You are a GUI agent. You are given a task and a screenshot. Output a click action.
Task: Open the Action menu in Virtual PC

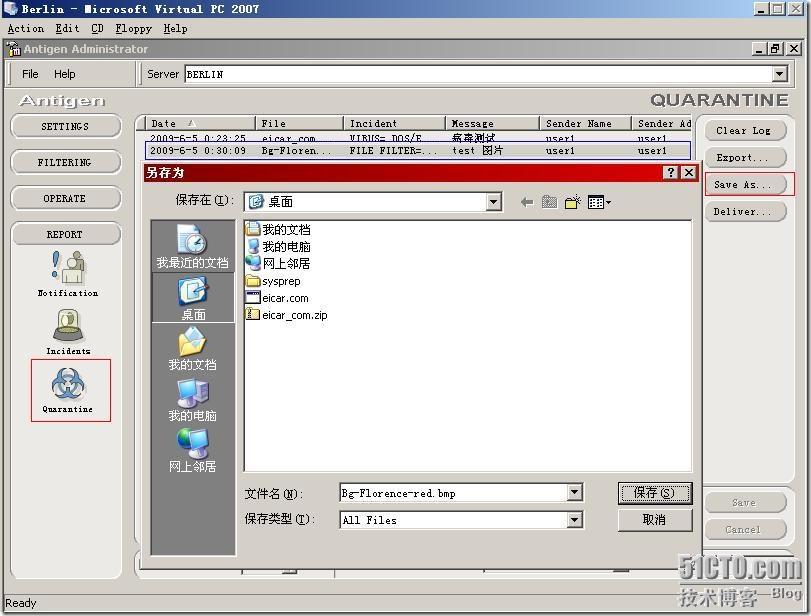[25, 29]
